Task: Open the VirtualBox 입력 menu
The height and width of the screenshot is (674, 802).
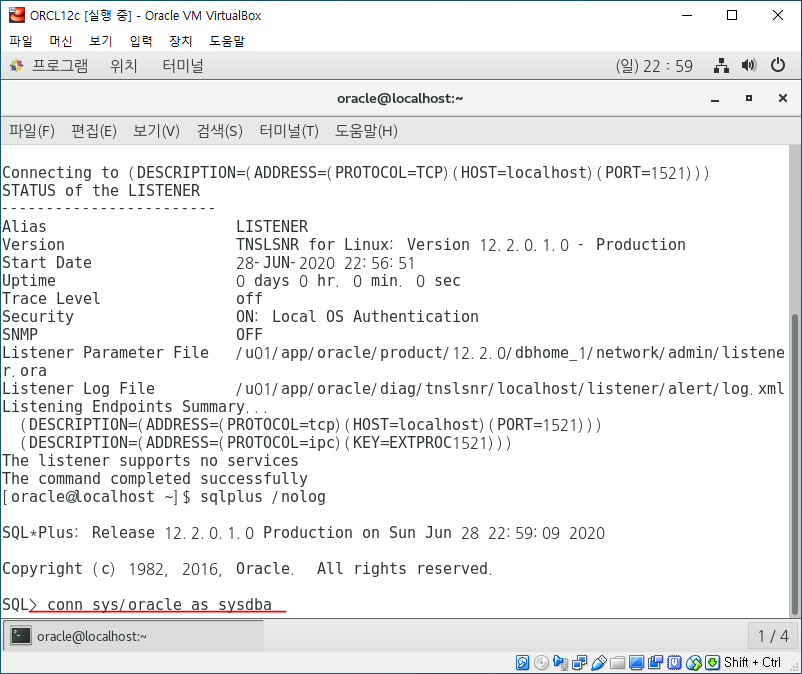Action: click(x=141, y=41)
